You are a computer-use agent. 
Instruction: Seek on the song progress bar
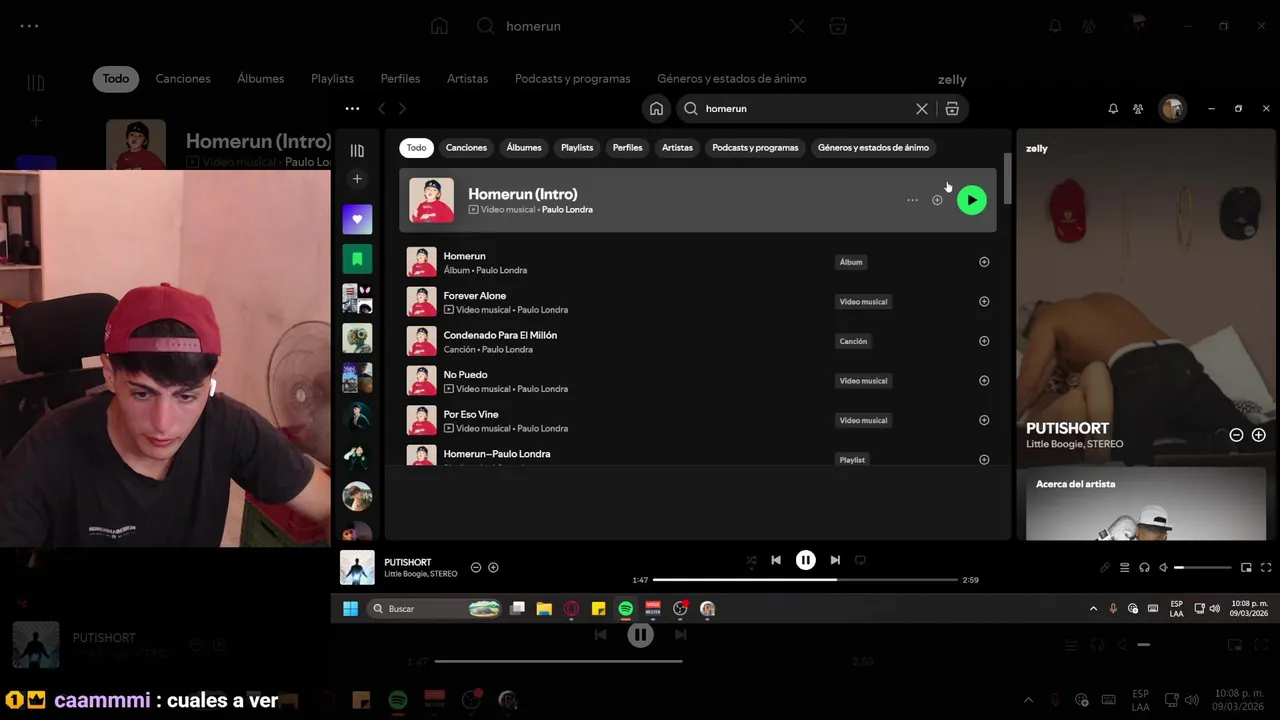(805, 580)
